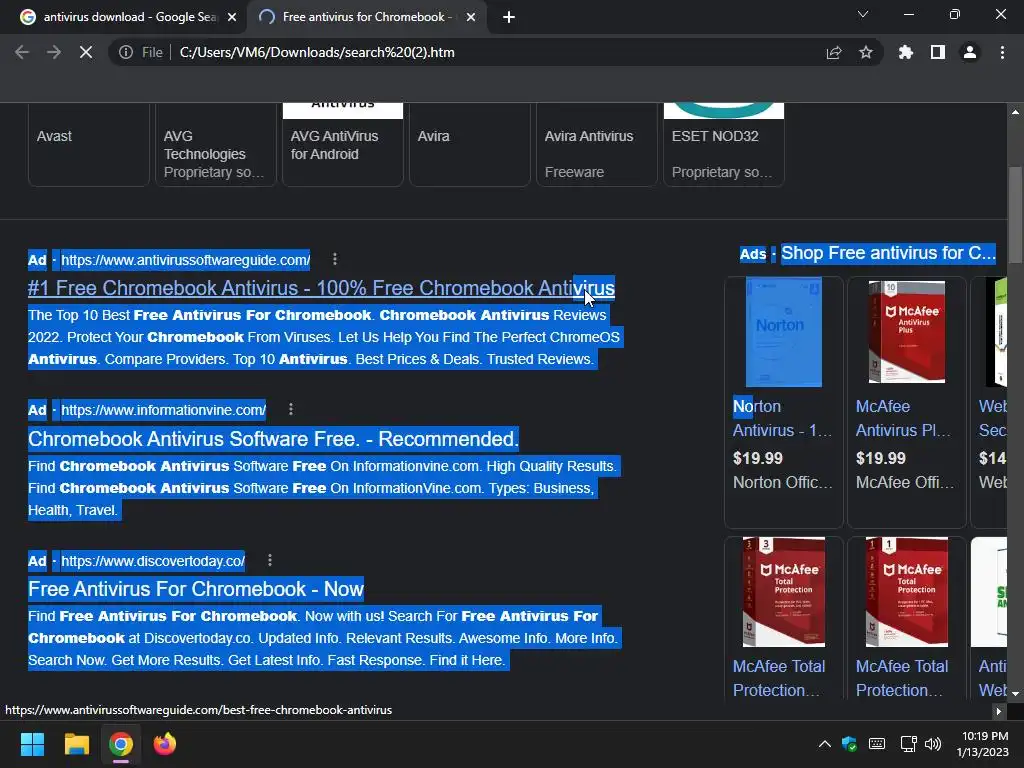Open 'McAfee Antivirus Pl...' product title
Screen dimensions: 1024x768
904,418
